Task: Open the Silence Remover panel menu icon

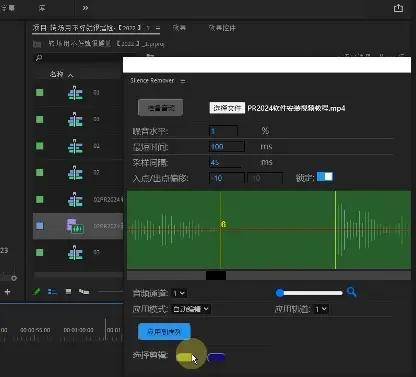Action: point(183,81)
